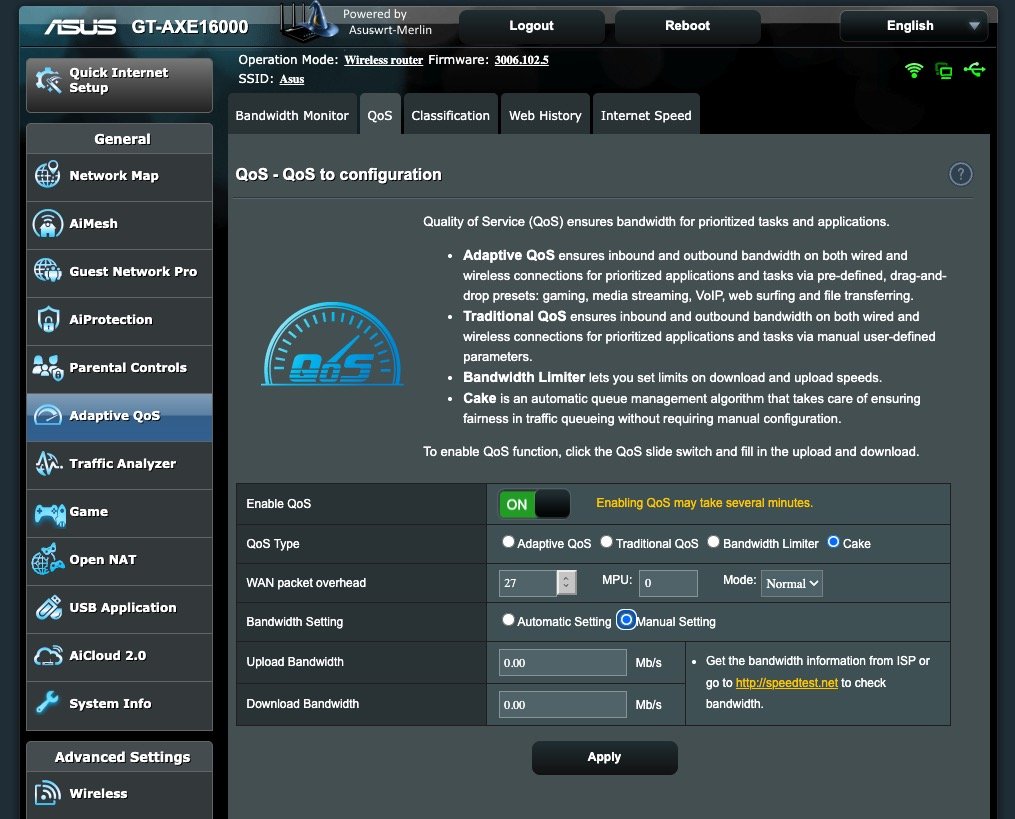
Task: Open Parental Controls icon in sidebar
Action: [47, 367]
